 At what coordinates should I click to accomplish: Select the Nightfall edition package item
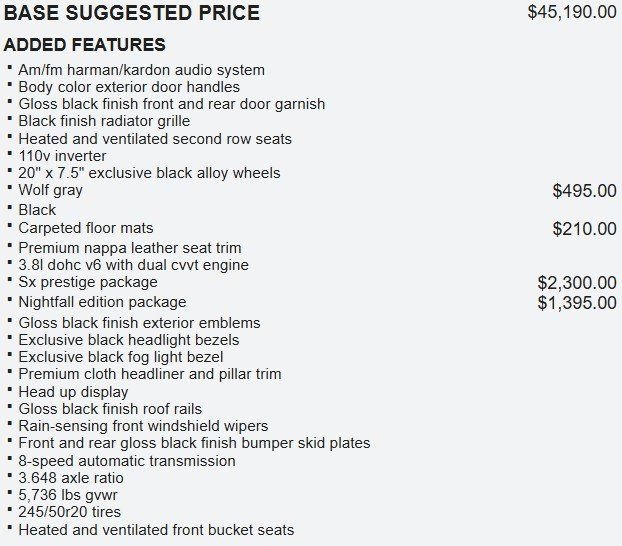click(102, 302)
